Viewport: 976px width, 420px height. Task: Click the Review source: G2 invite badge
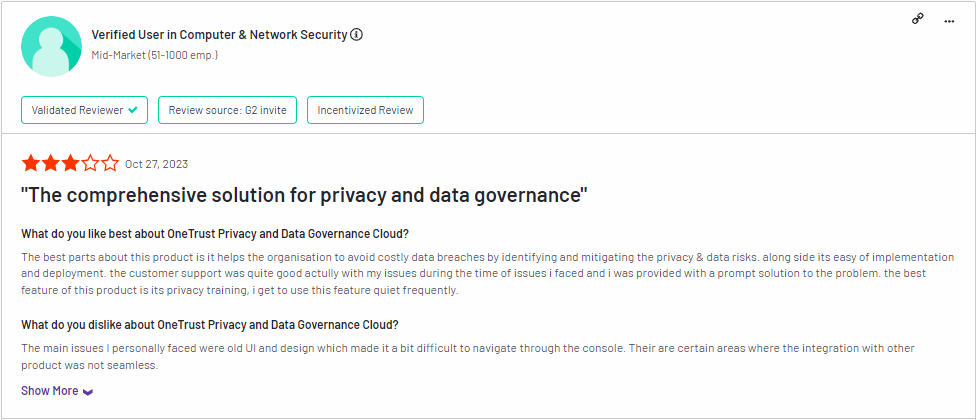point(227,110)
